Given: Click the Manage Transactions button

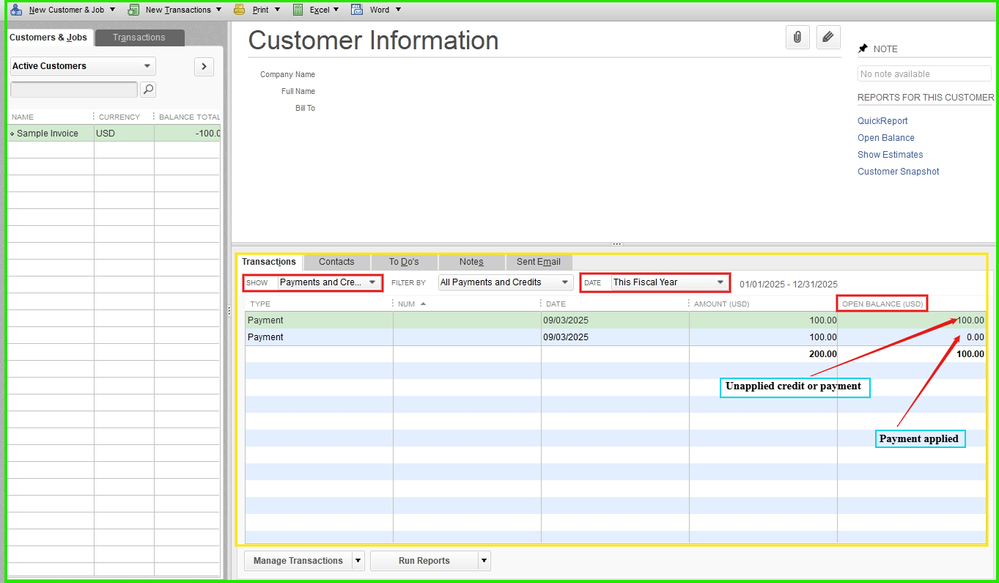Looking at the screenshot, I should [x=298, y=561].
